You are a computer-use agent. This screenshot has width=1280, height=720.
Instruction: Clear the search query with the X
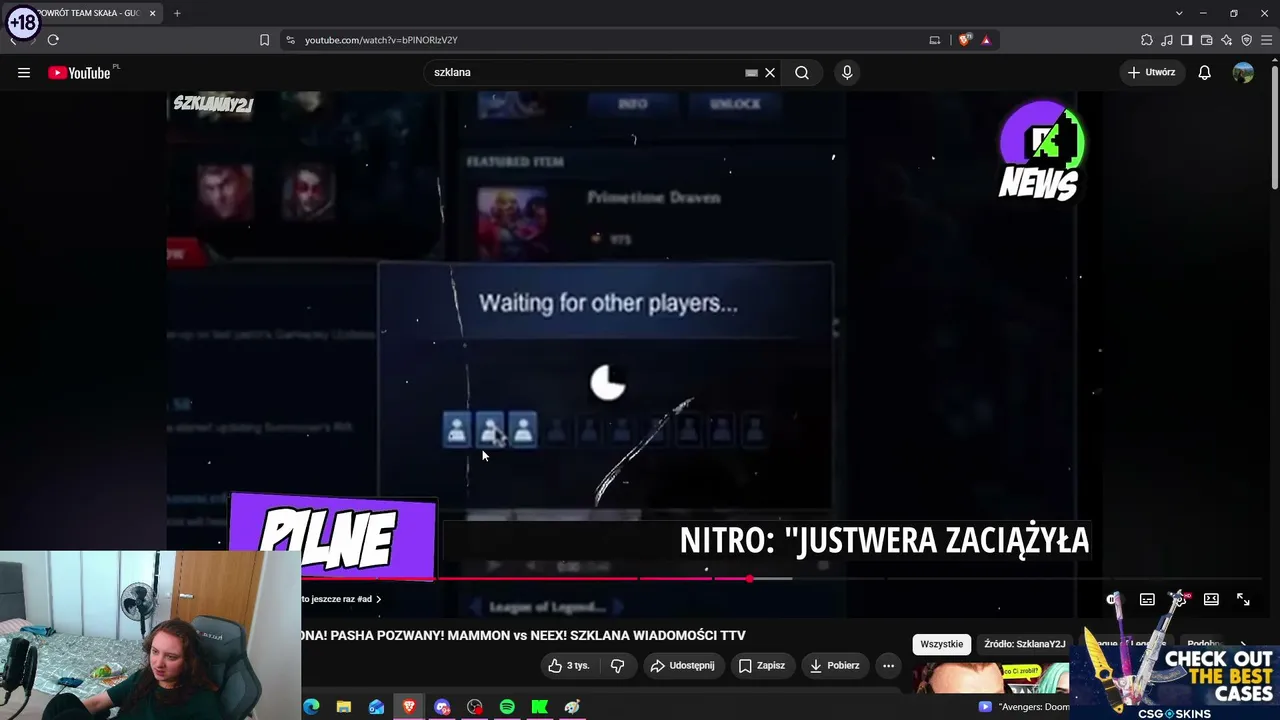[770, 72]
